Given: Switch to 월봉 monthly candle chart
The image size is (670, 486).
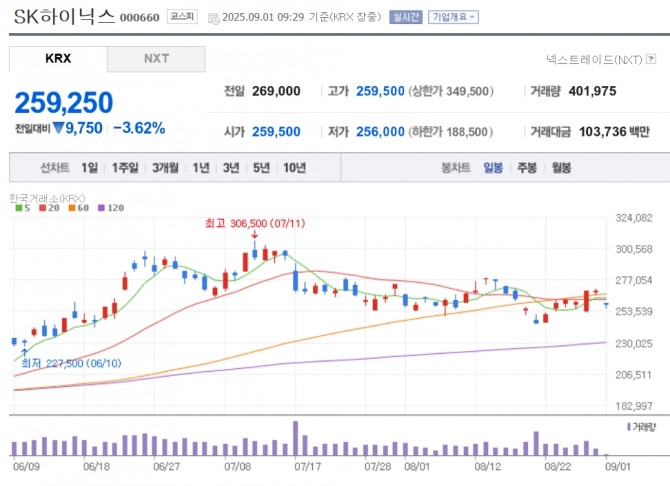Looking at the screenshot, I should 560,168.
